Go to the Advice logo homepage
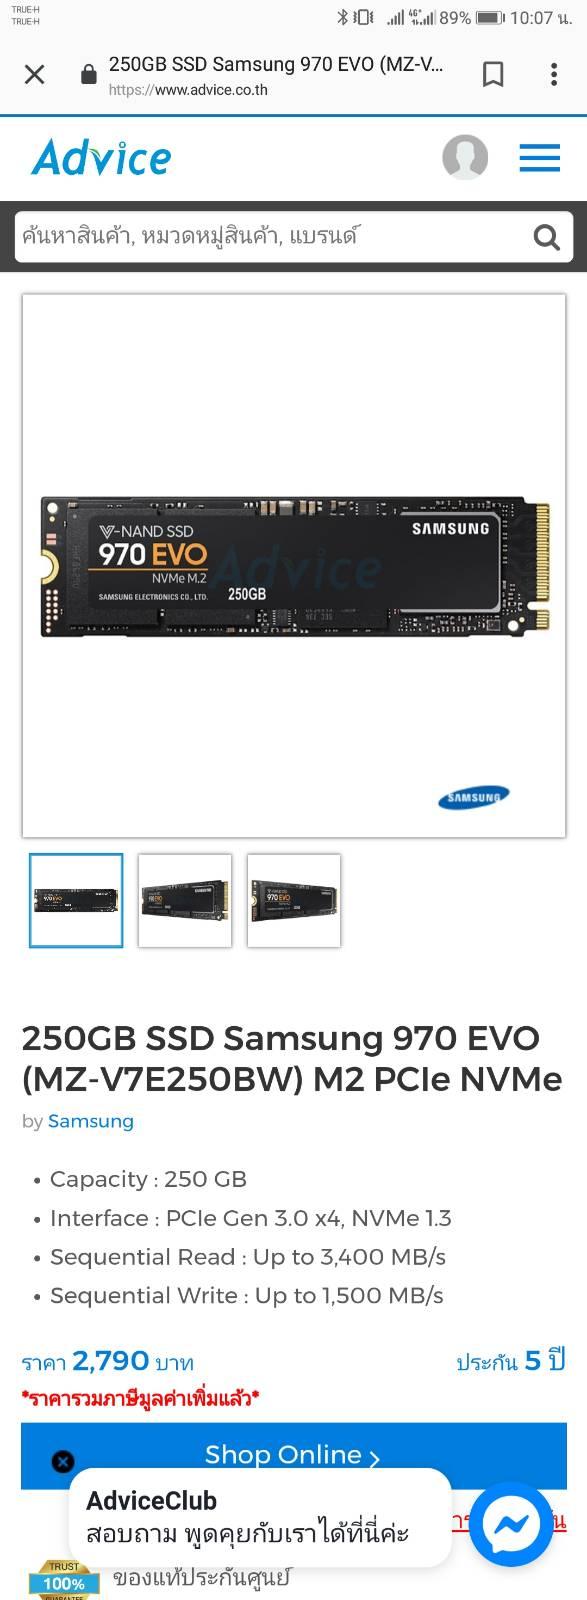 point(101,157)
